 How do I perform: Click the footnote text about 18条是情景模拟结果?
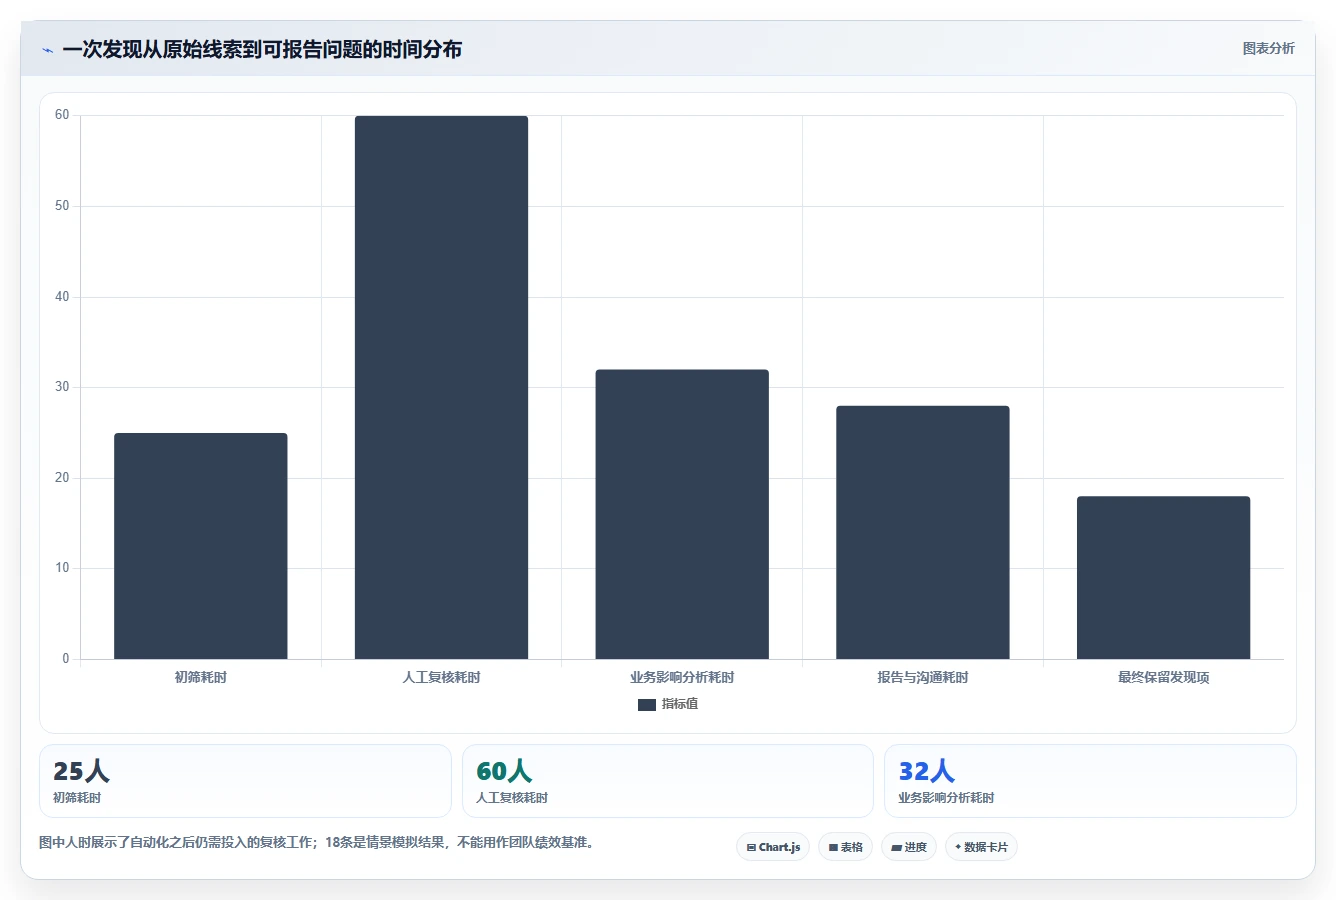click(x=318, y=842)
